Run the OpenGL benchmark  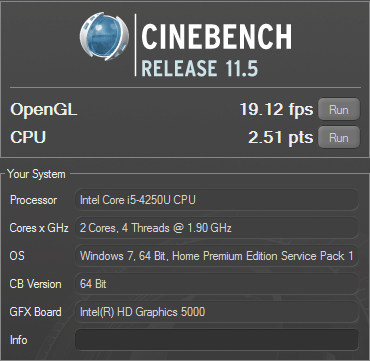click(x=339, y=109)
